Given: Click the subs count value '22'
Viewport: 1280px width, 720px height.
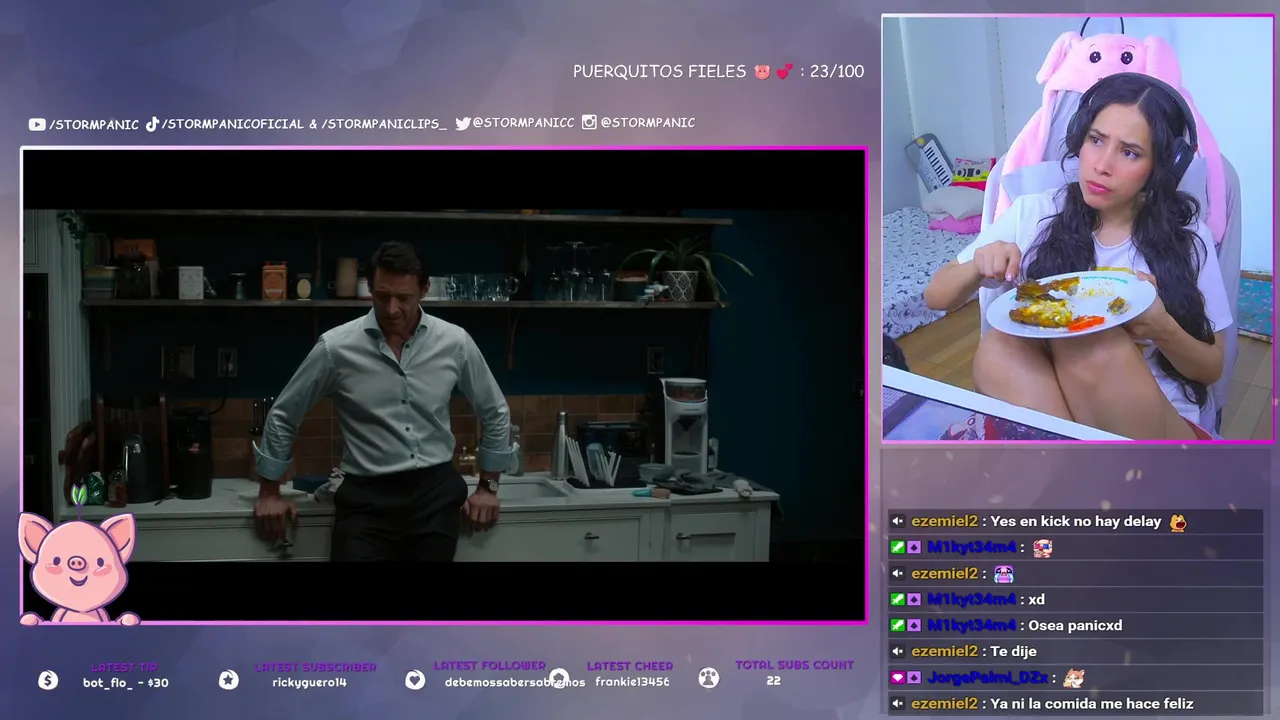Looking at the screenshot, I should pos(773,680).
